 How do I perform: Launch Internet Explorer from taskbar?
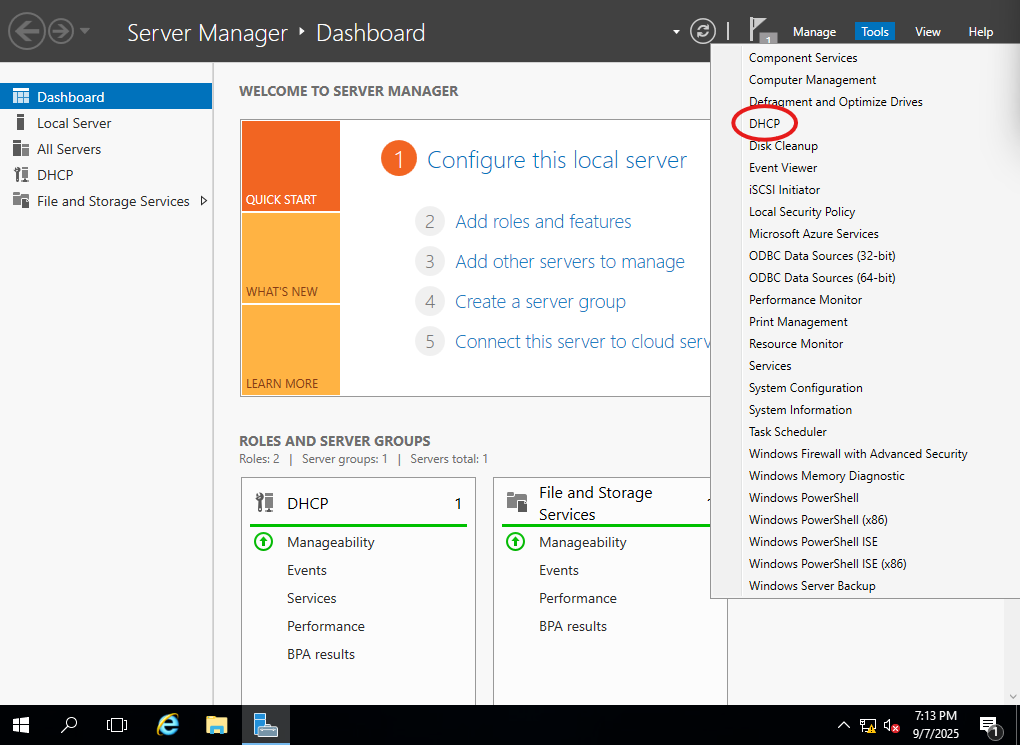point(168,725)
